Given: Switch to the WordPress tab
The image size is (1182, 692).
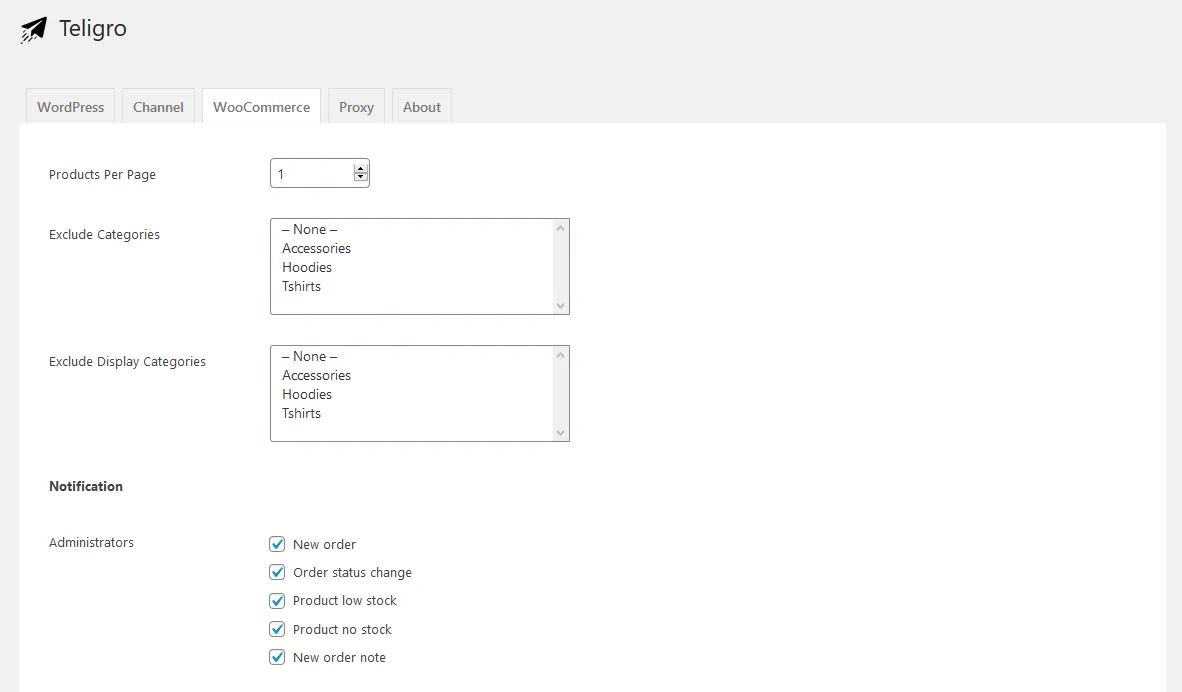Looking at the screenshot, I should [x=71, y=106].
